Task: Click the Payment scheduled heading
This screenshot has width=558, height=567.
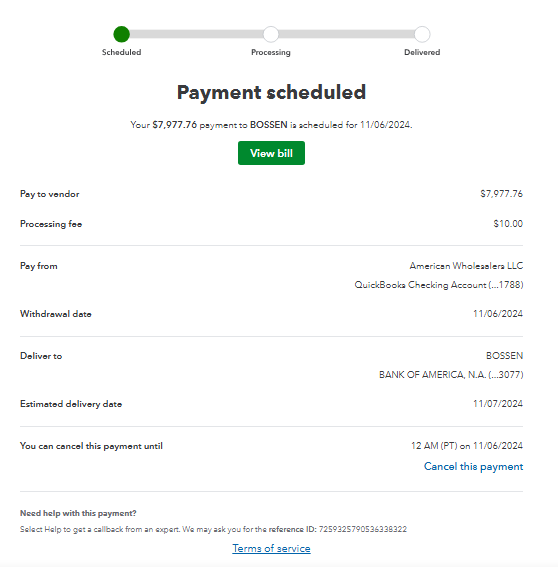Action: [x=271, y=92]
